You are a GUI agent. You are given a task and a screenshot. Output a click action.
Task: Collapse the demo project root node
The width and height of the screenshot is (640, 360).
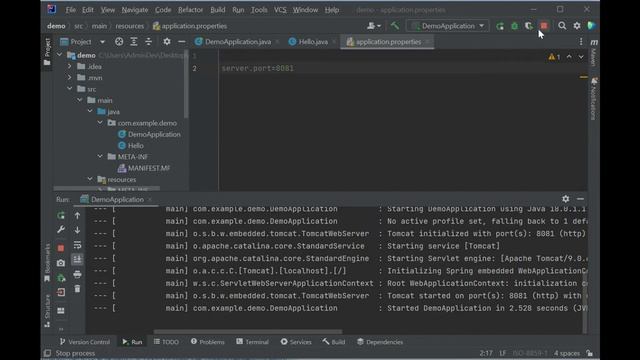pos(60,55)
